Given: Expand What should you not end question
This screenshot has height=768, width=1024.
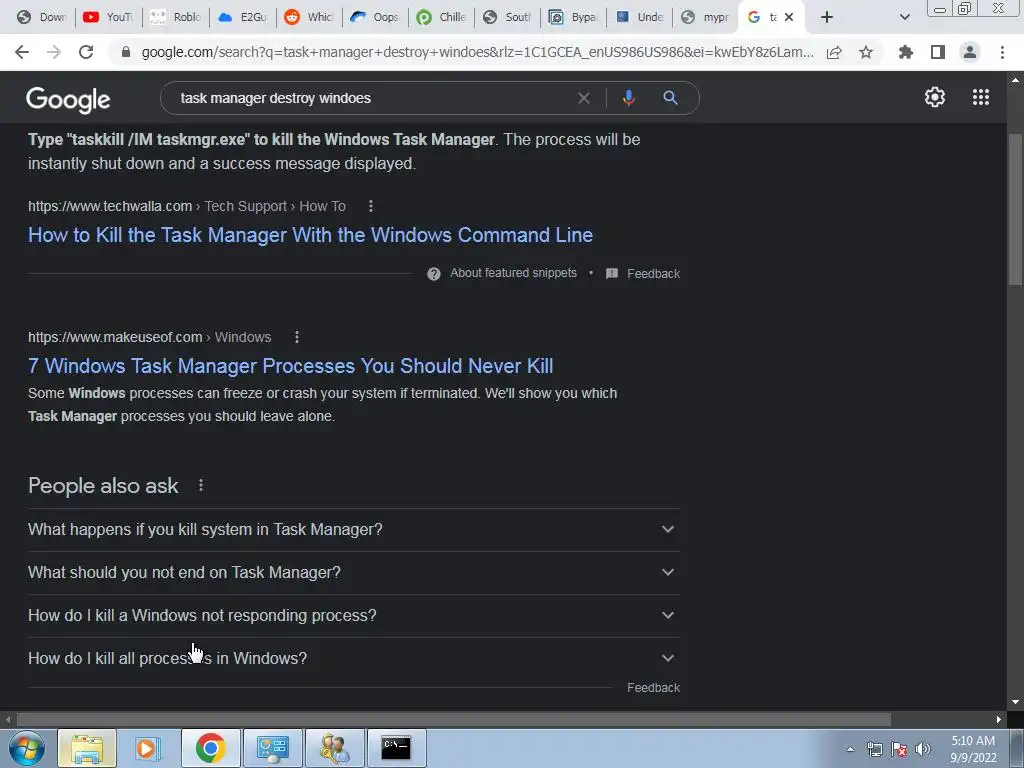Looking at the screenshot, I should click(x=354, y=573).
